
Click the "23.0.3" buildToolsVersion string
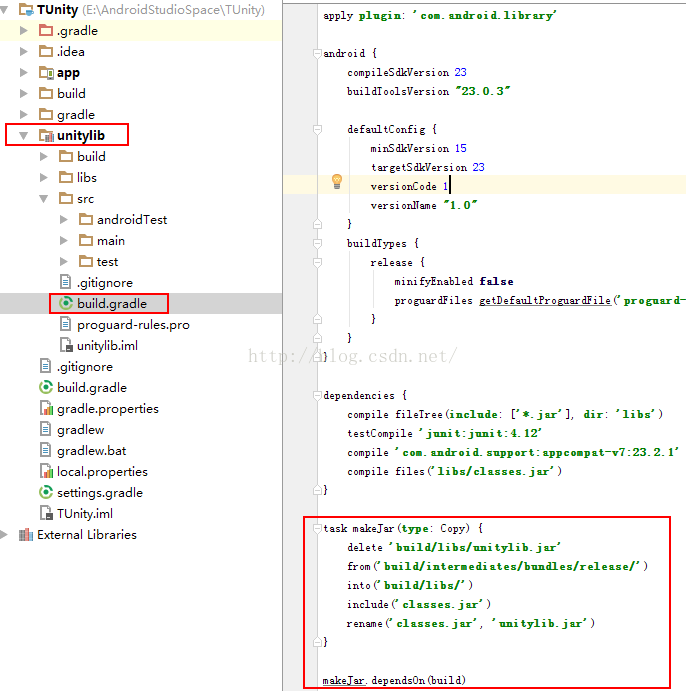483,91
